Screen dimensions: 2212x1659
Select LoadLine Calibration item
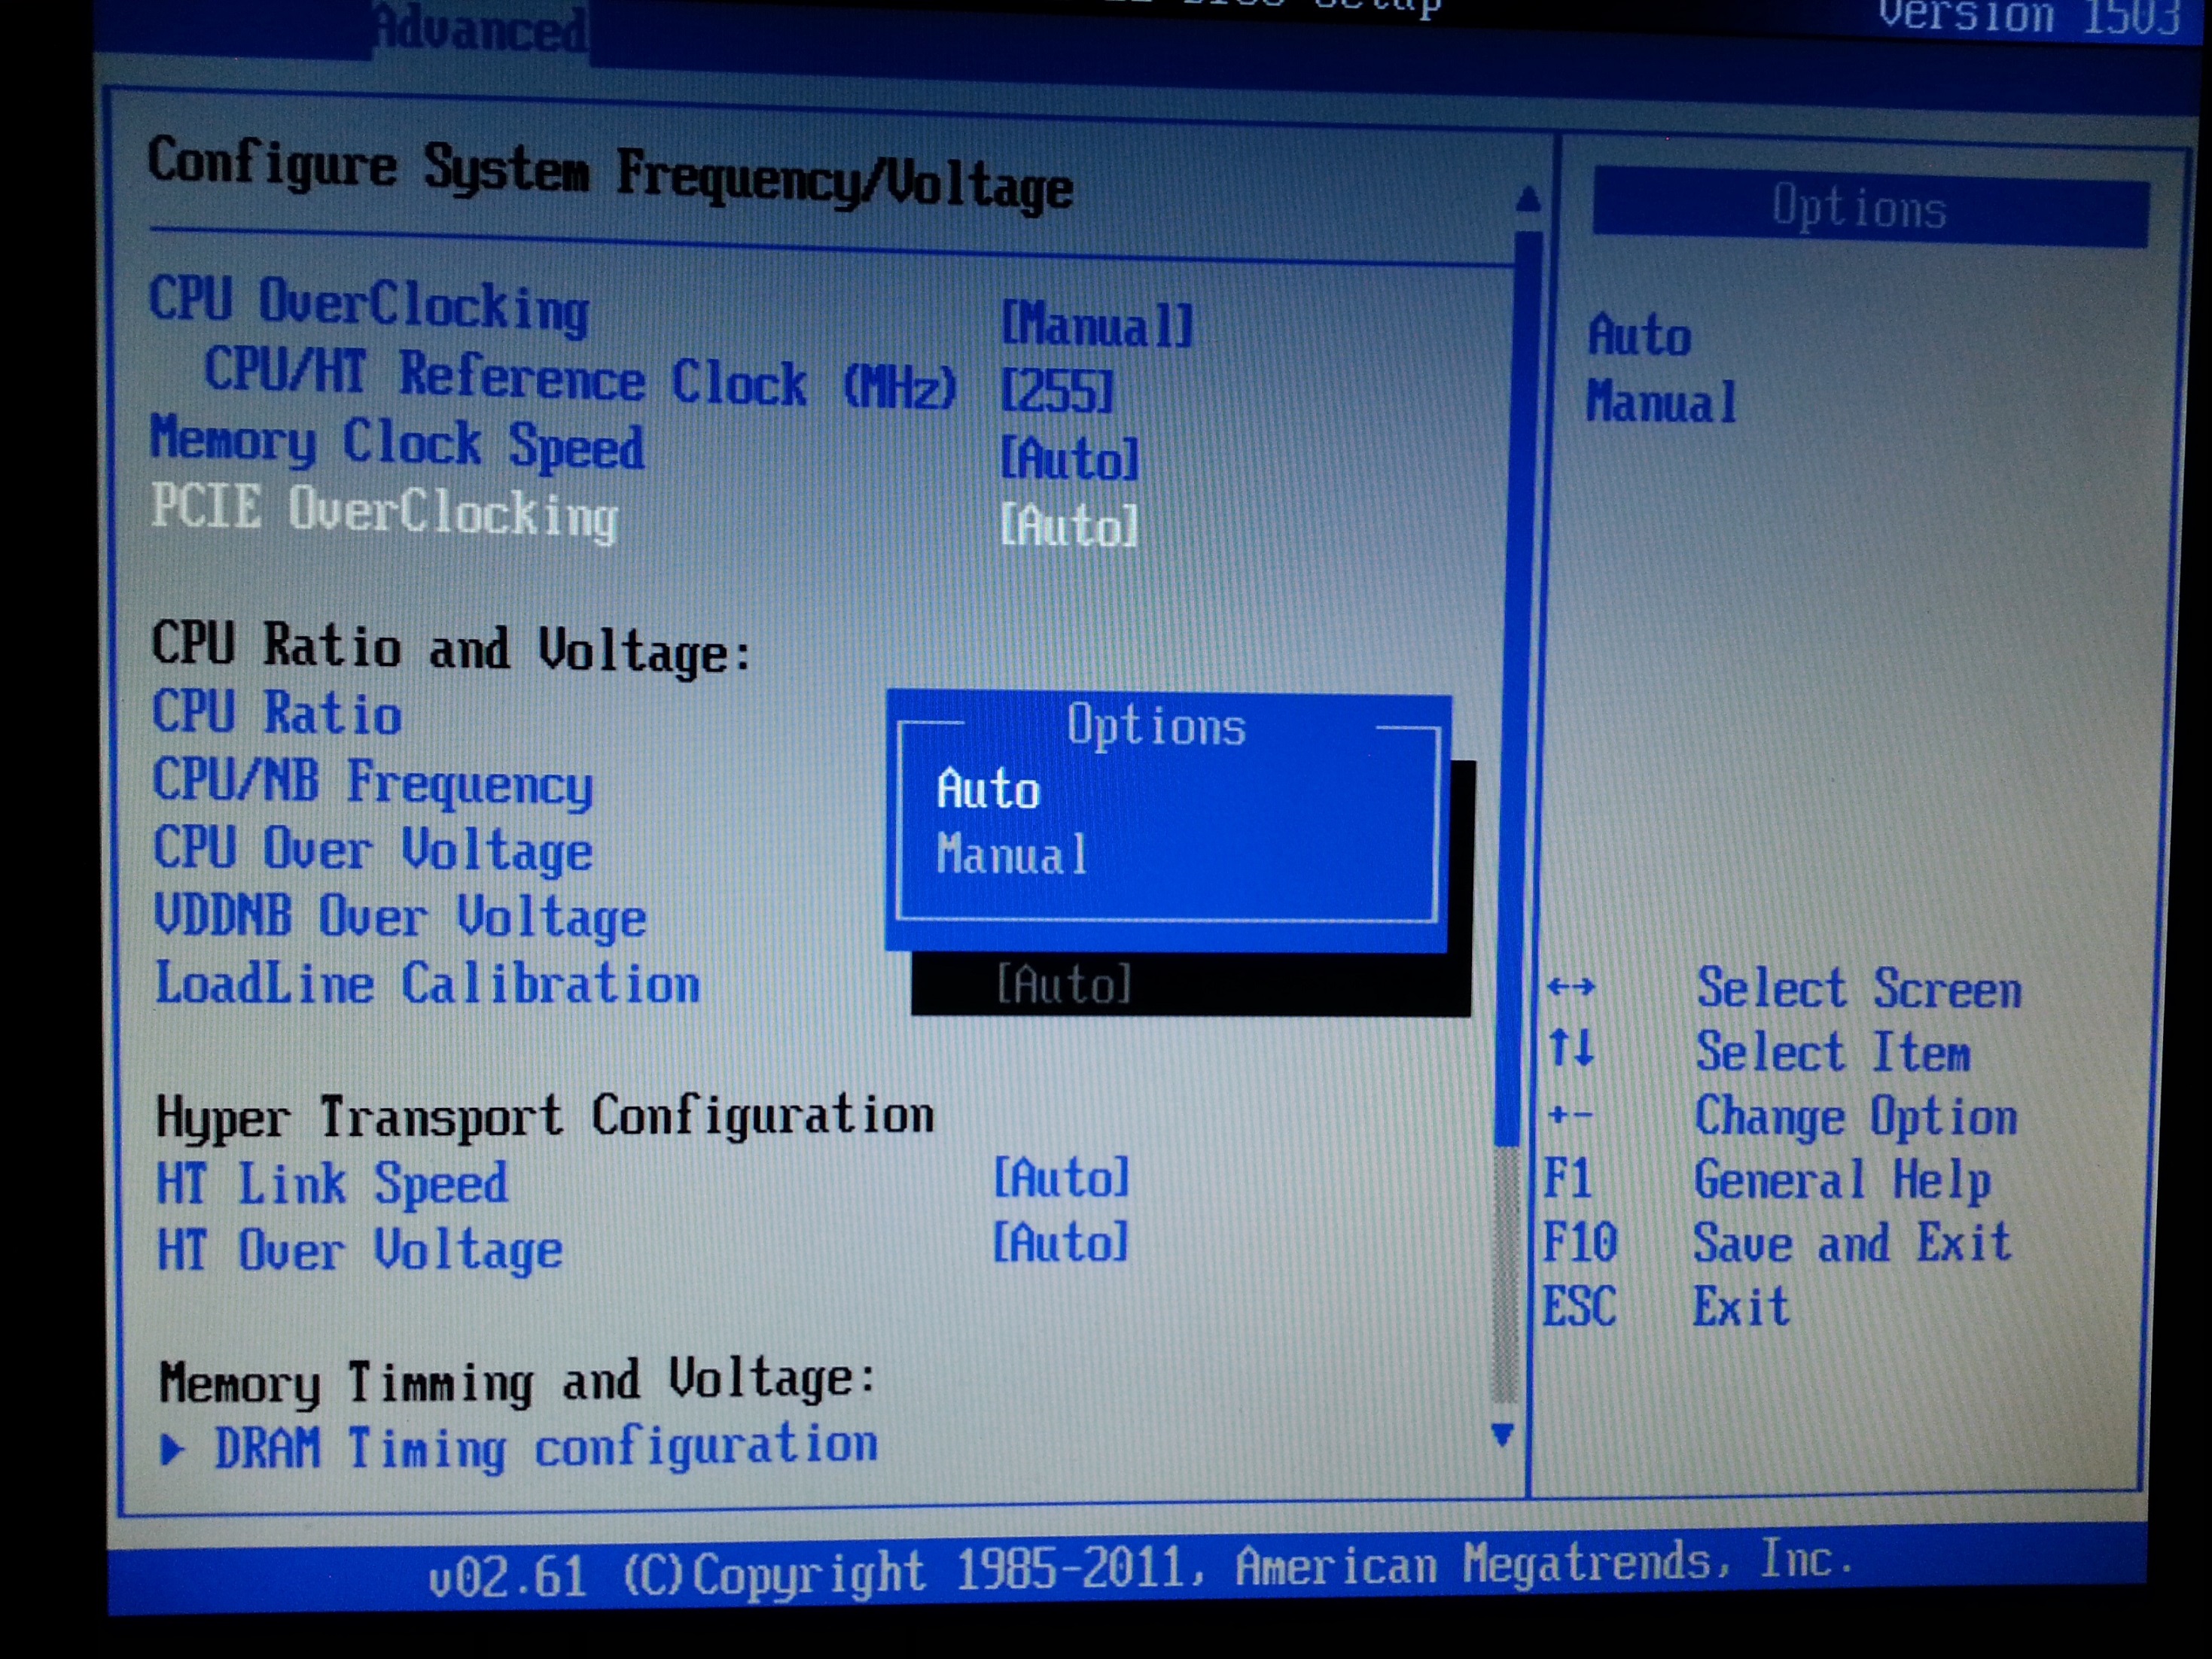[x=426, y=984]
